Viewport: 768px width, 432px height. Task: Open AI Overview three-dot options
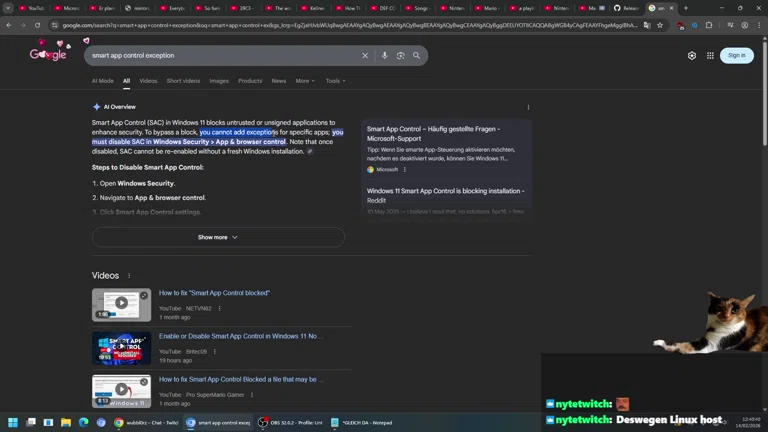click(528, 107)
